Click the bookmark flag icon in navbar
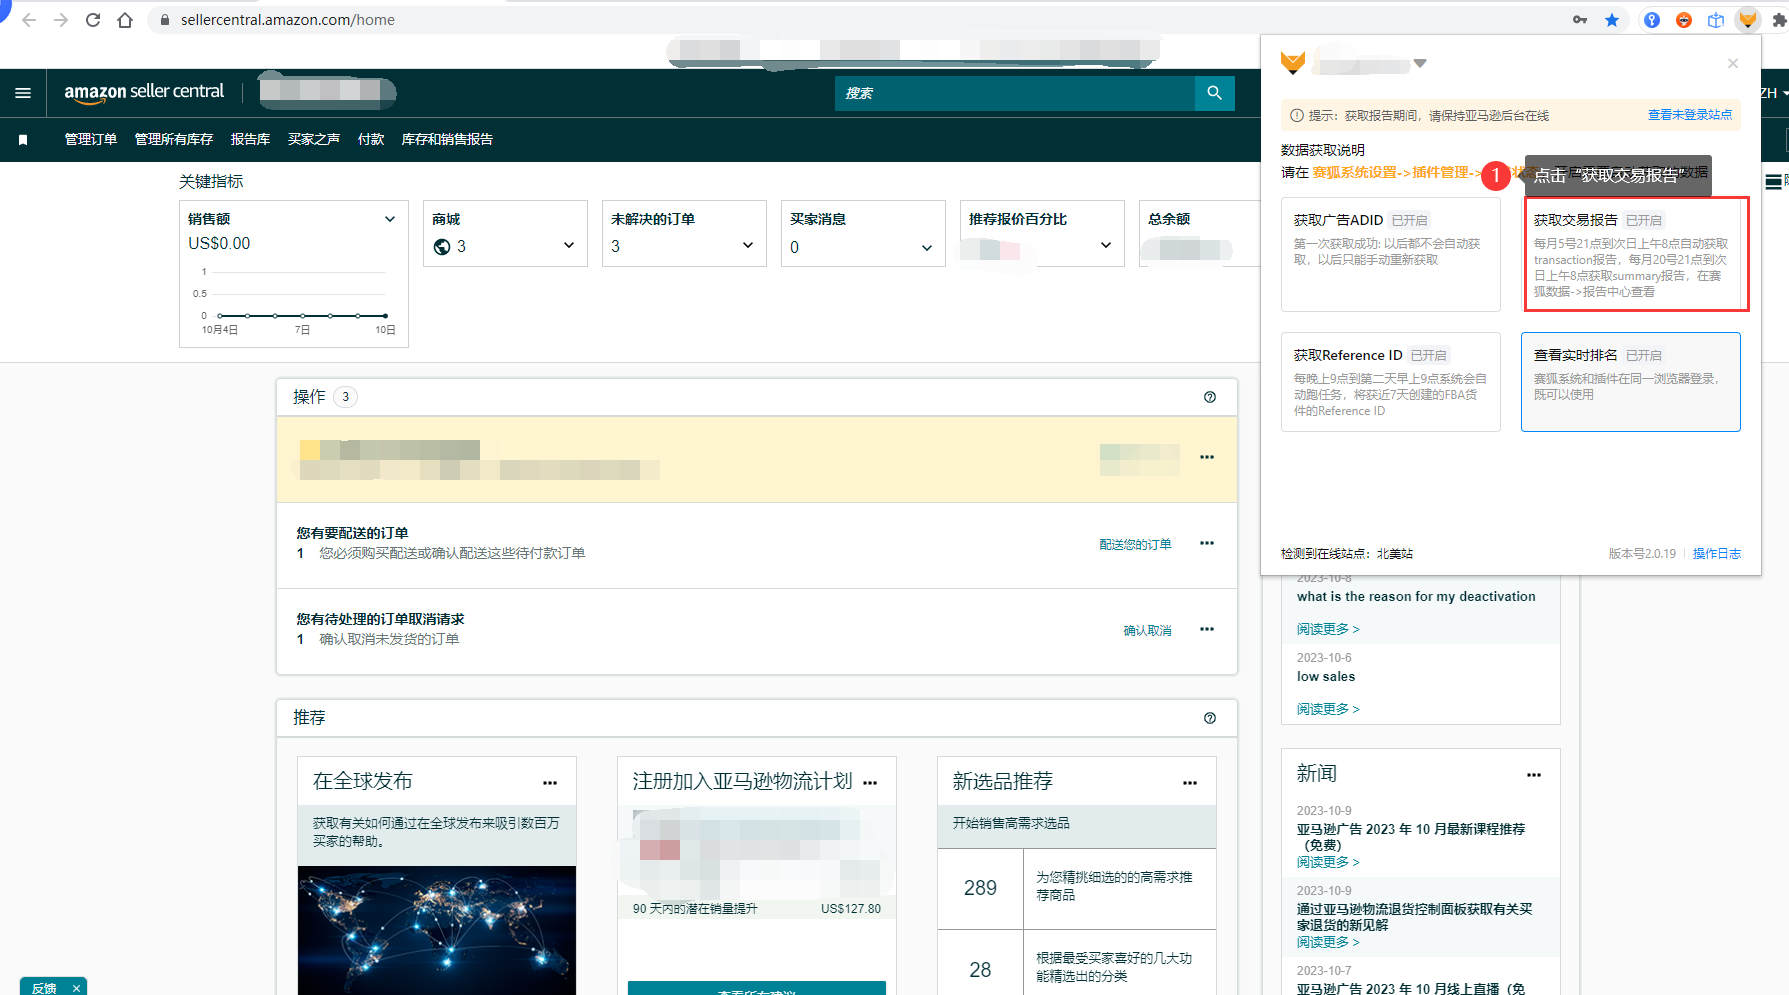This screenshot has height=995, width=1789. coord(23,140)
